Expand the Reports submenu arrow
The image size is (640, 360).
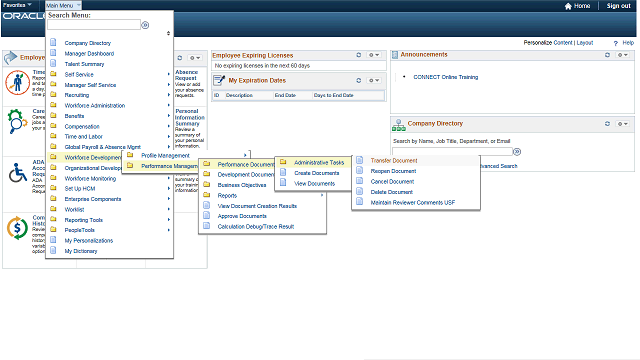(x=322, y=195)
